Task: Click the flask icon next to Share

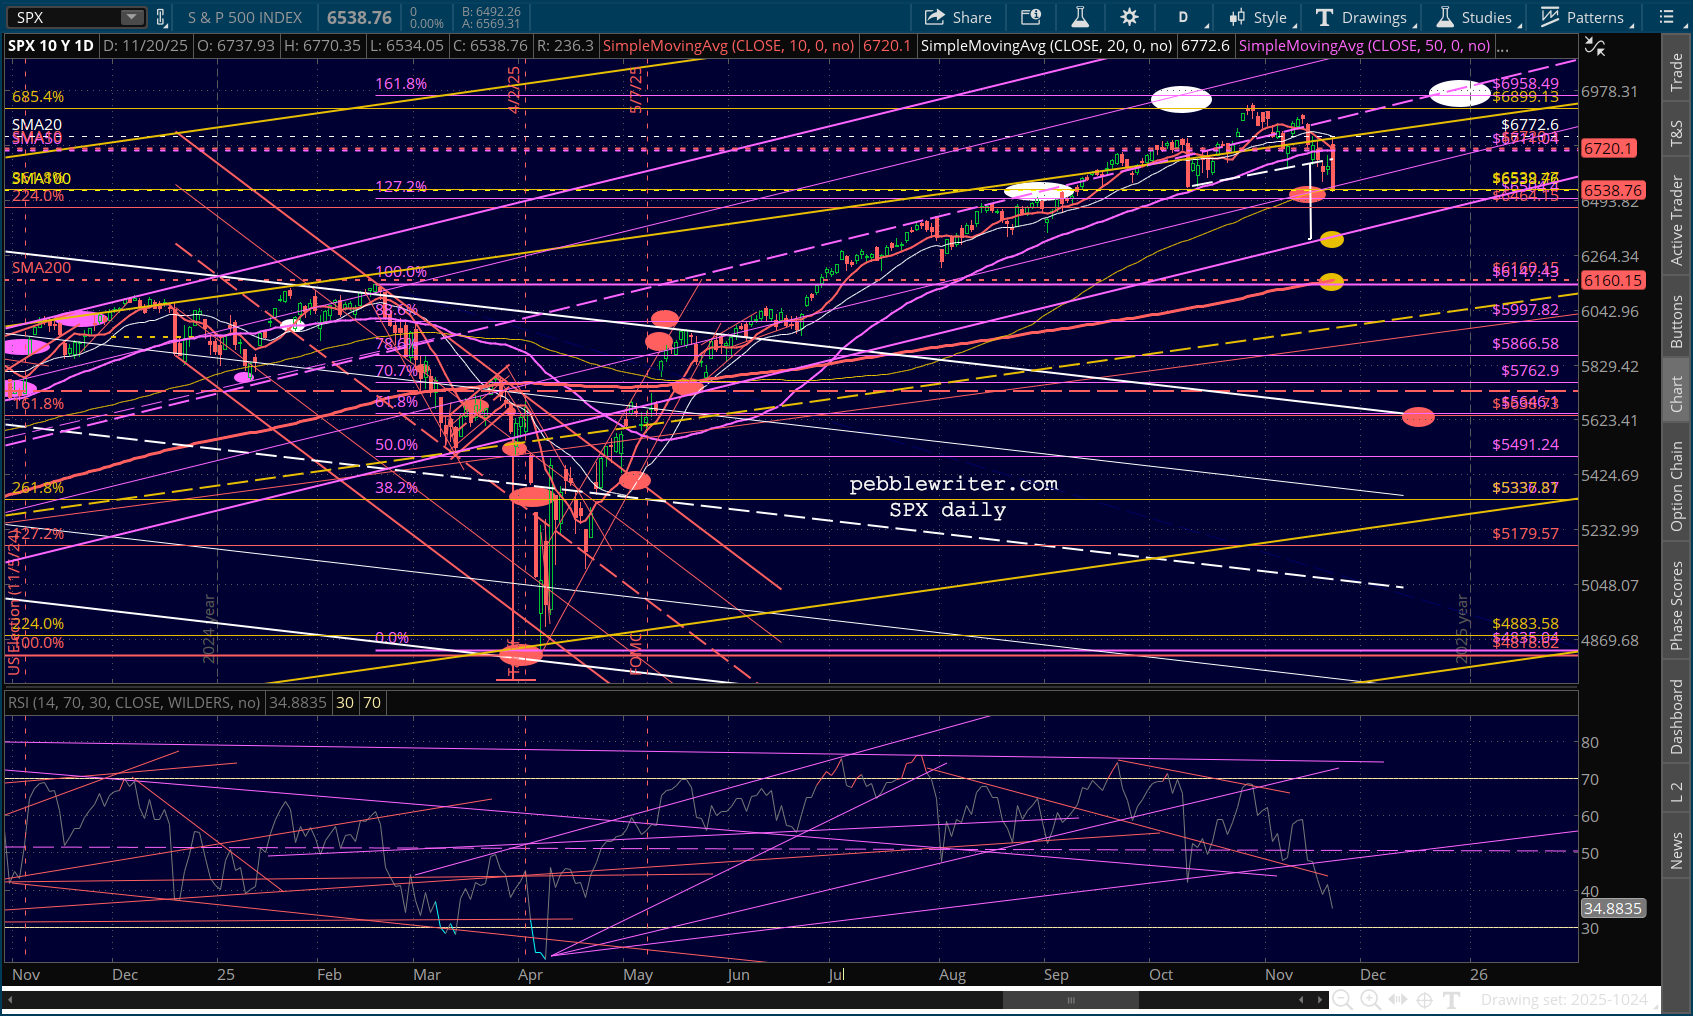Action: point(1080,17)
